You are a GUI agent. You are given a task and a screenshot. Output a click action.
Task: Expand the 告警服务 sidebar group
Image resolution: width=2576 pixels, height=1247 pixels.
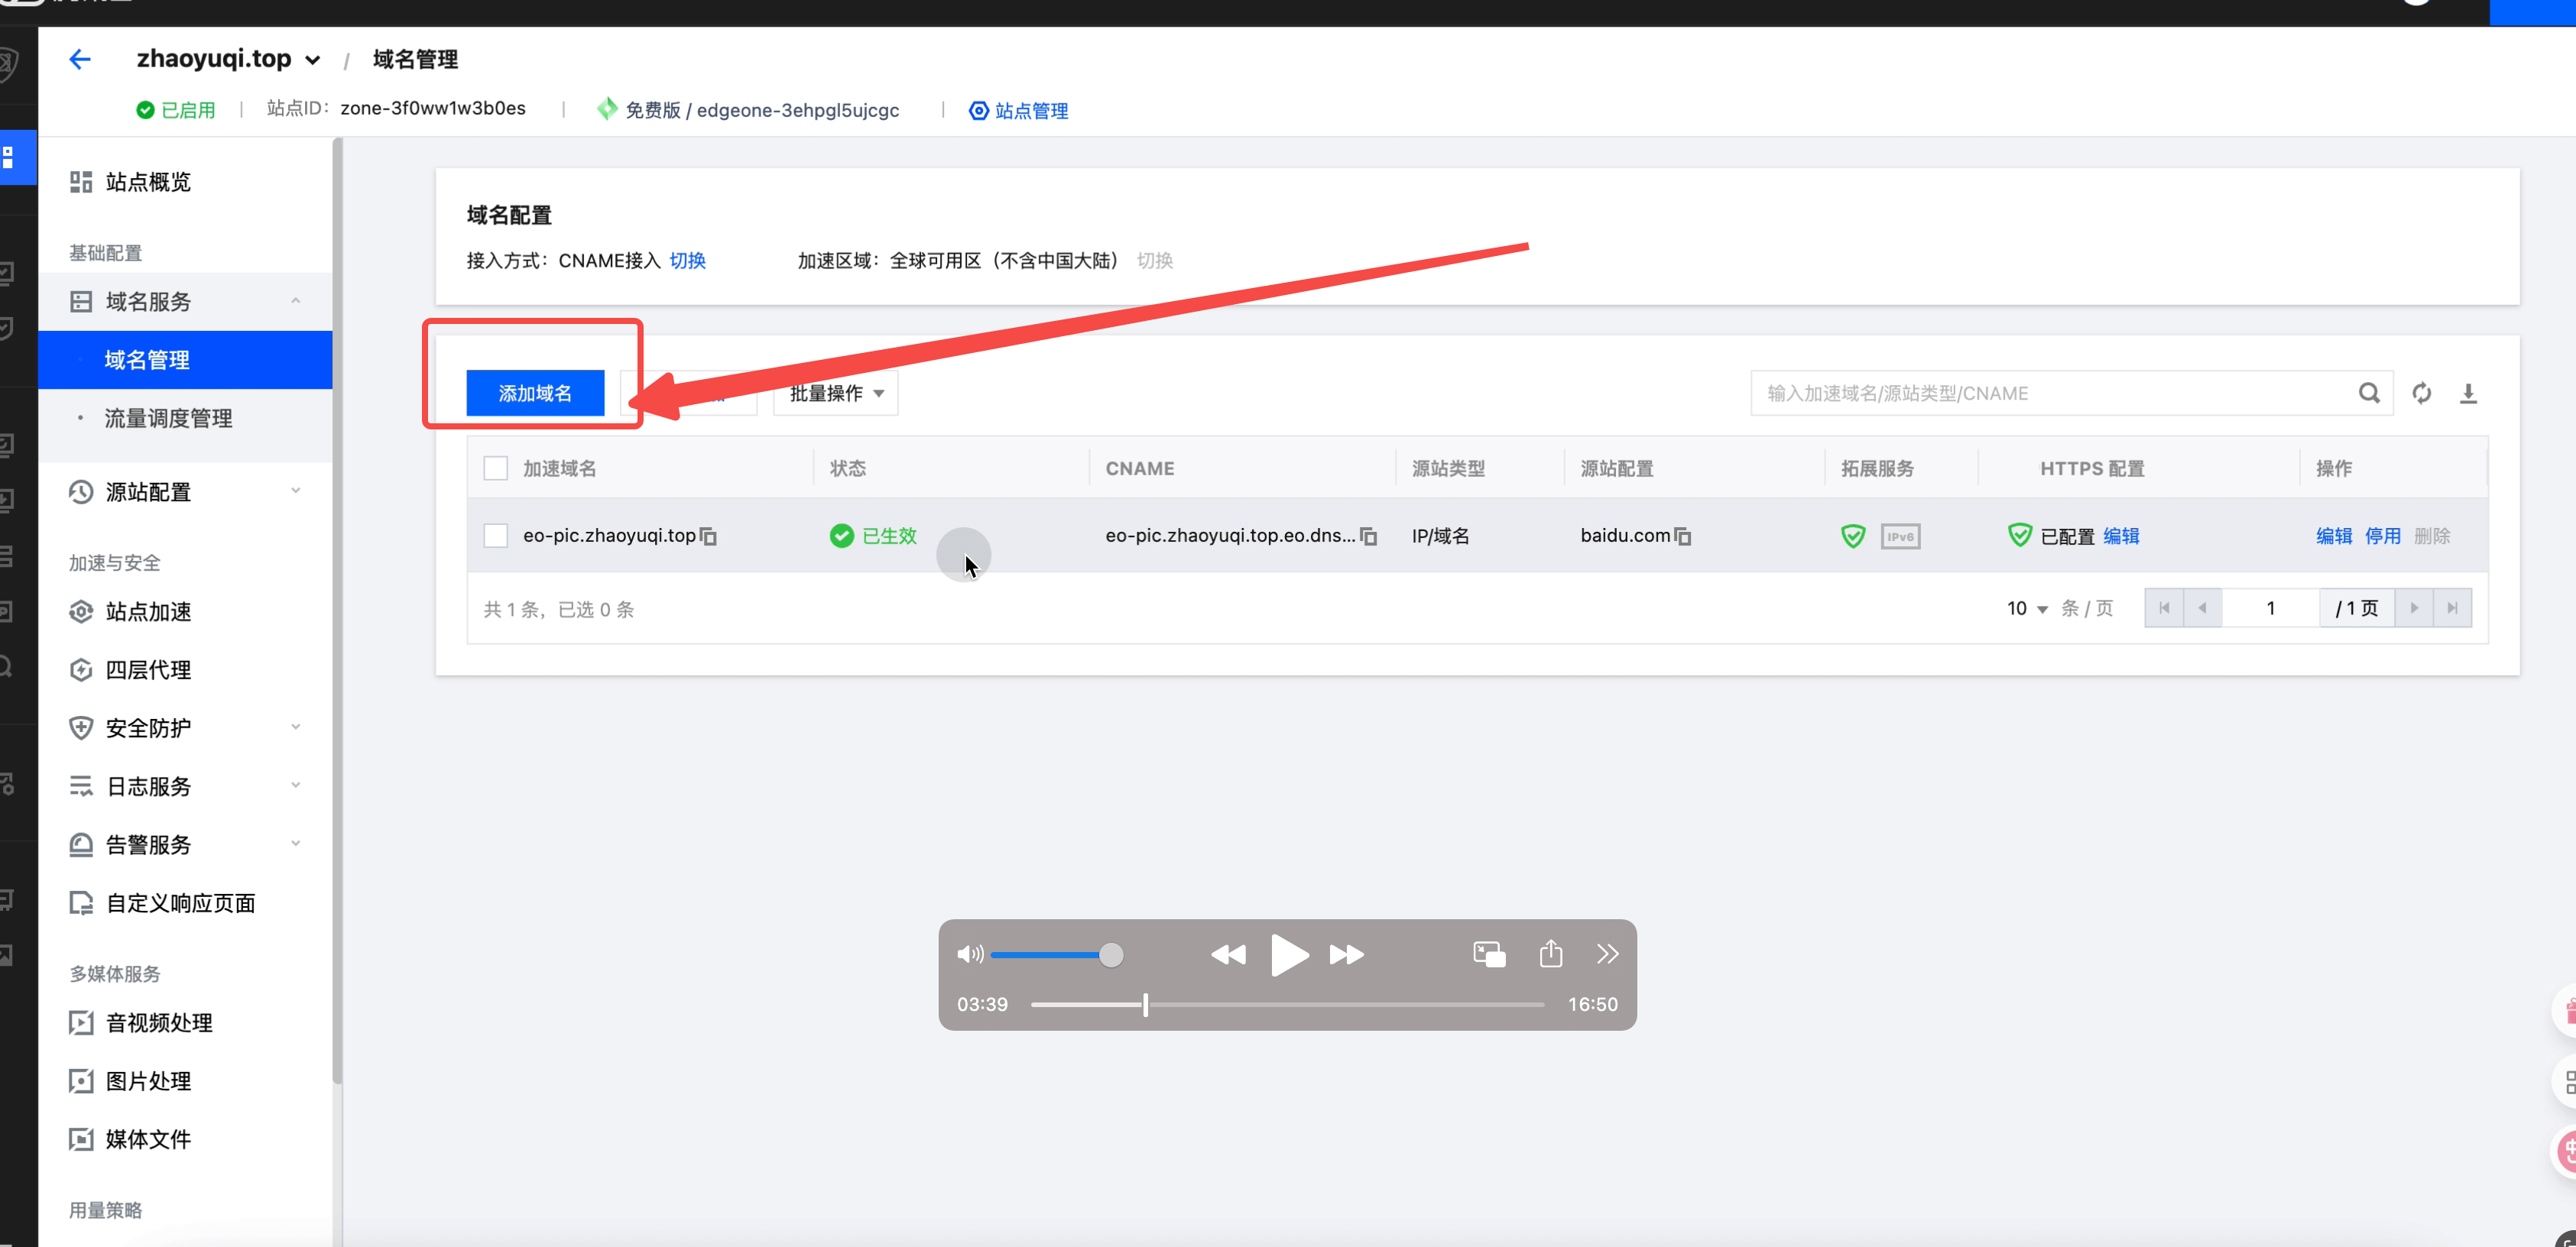pyautogui.click(x=295, y=844)
